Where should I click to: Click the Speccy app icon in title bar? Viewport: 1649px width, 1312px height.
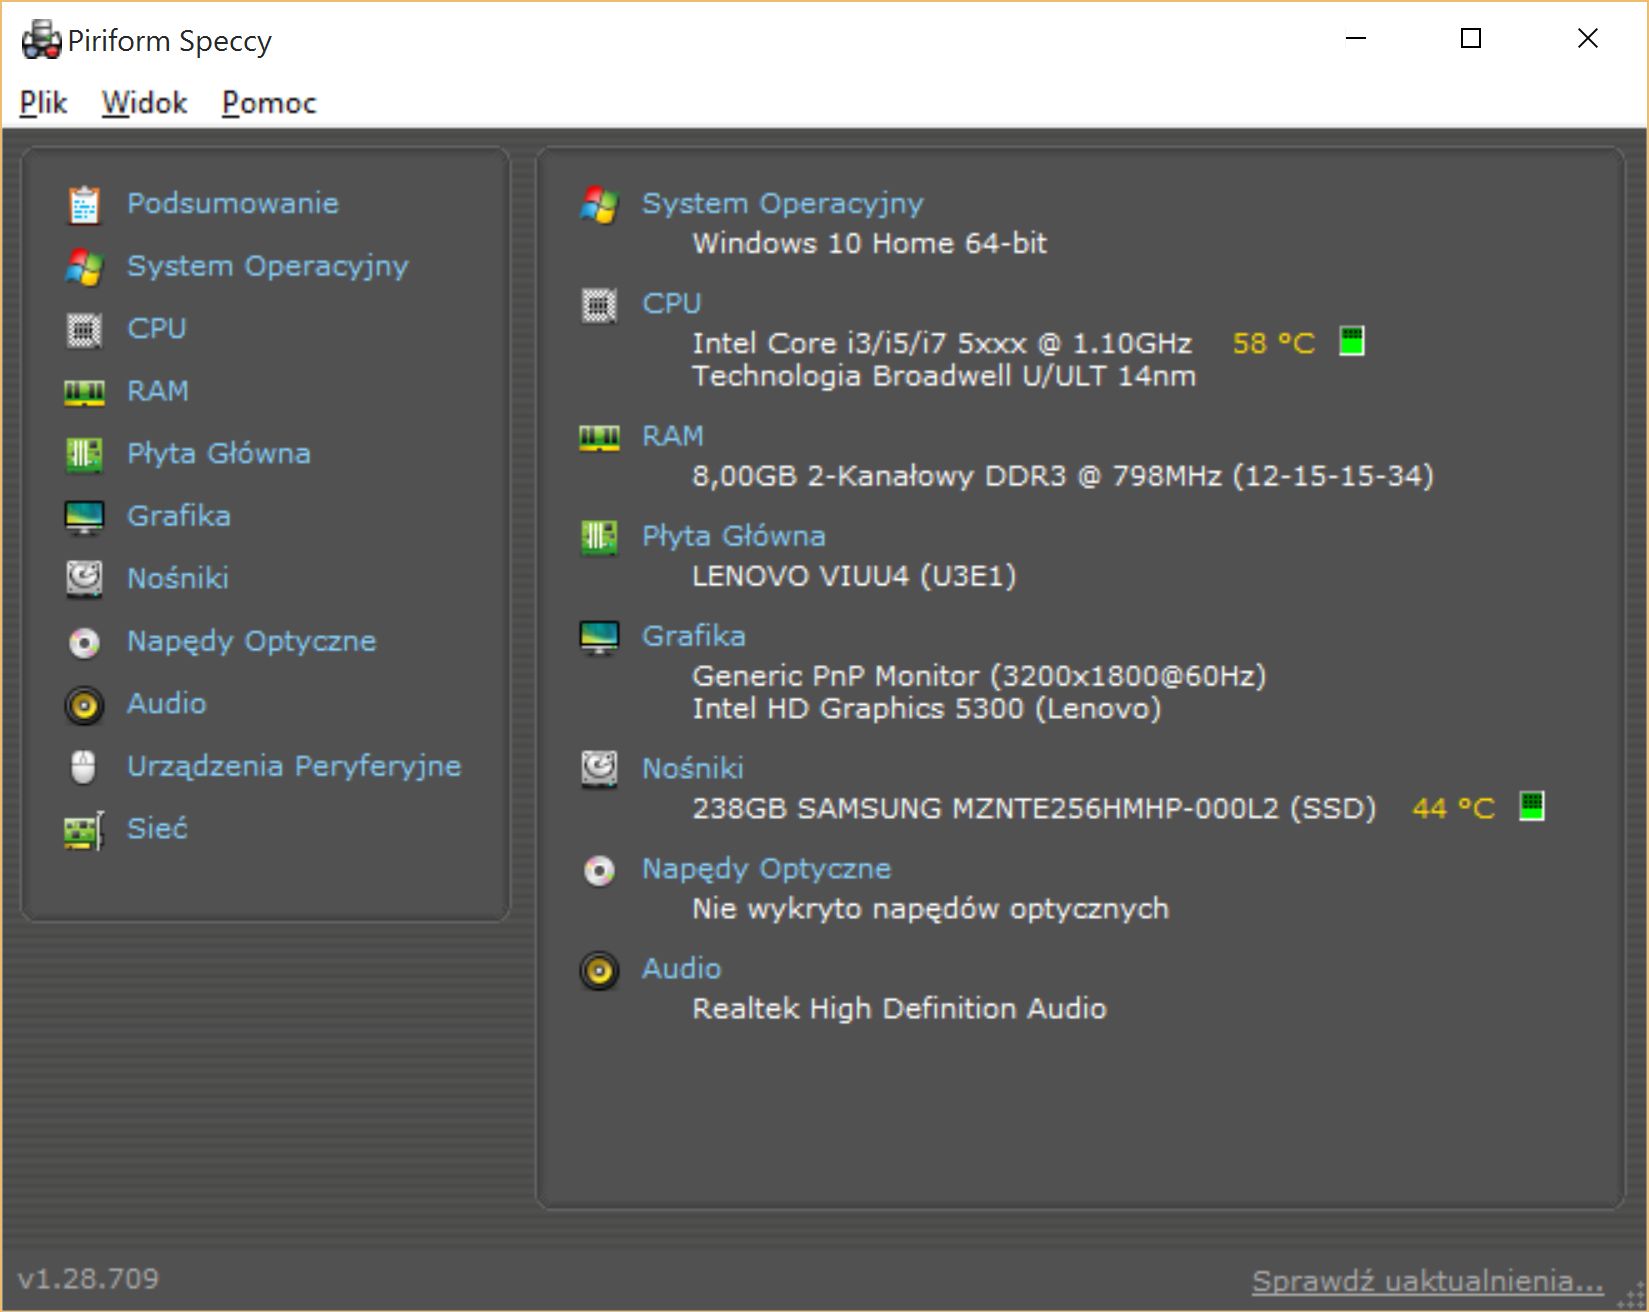coord(41,40)
